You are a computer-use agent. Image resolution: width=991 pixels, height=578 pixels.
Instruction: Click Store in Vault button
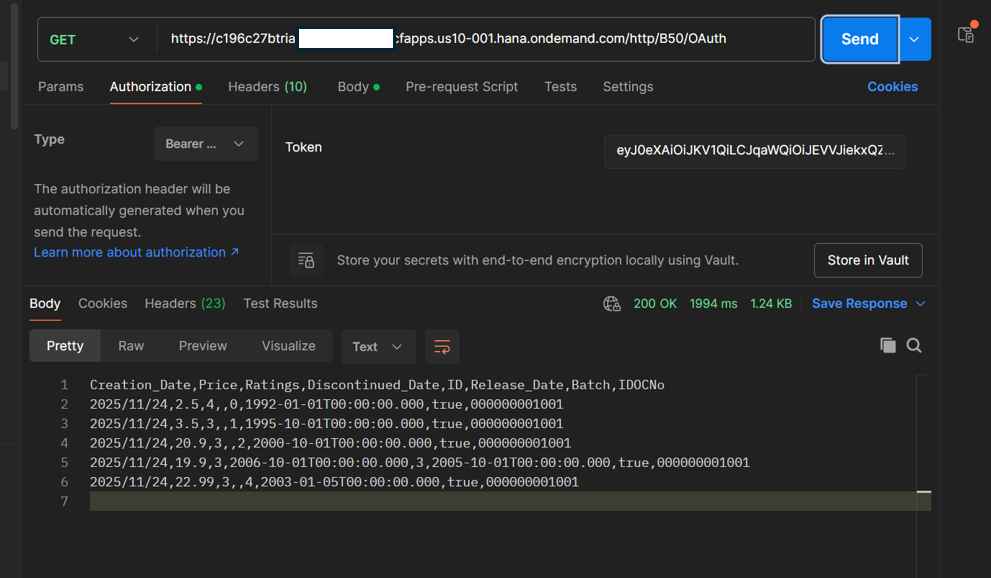868,260
